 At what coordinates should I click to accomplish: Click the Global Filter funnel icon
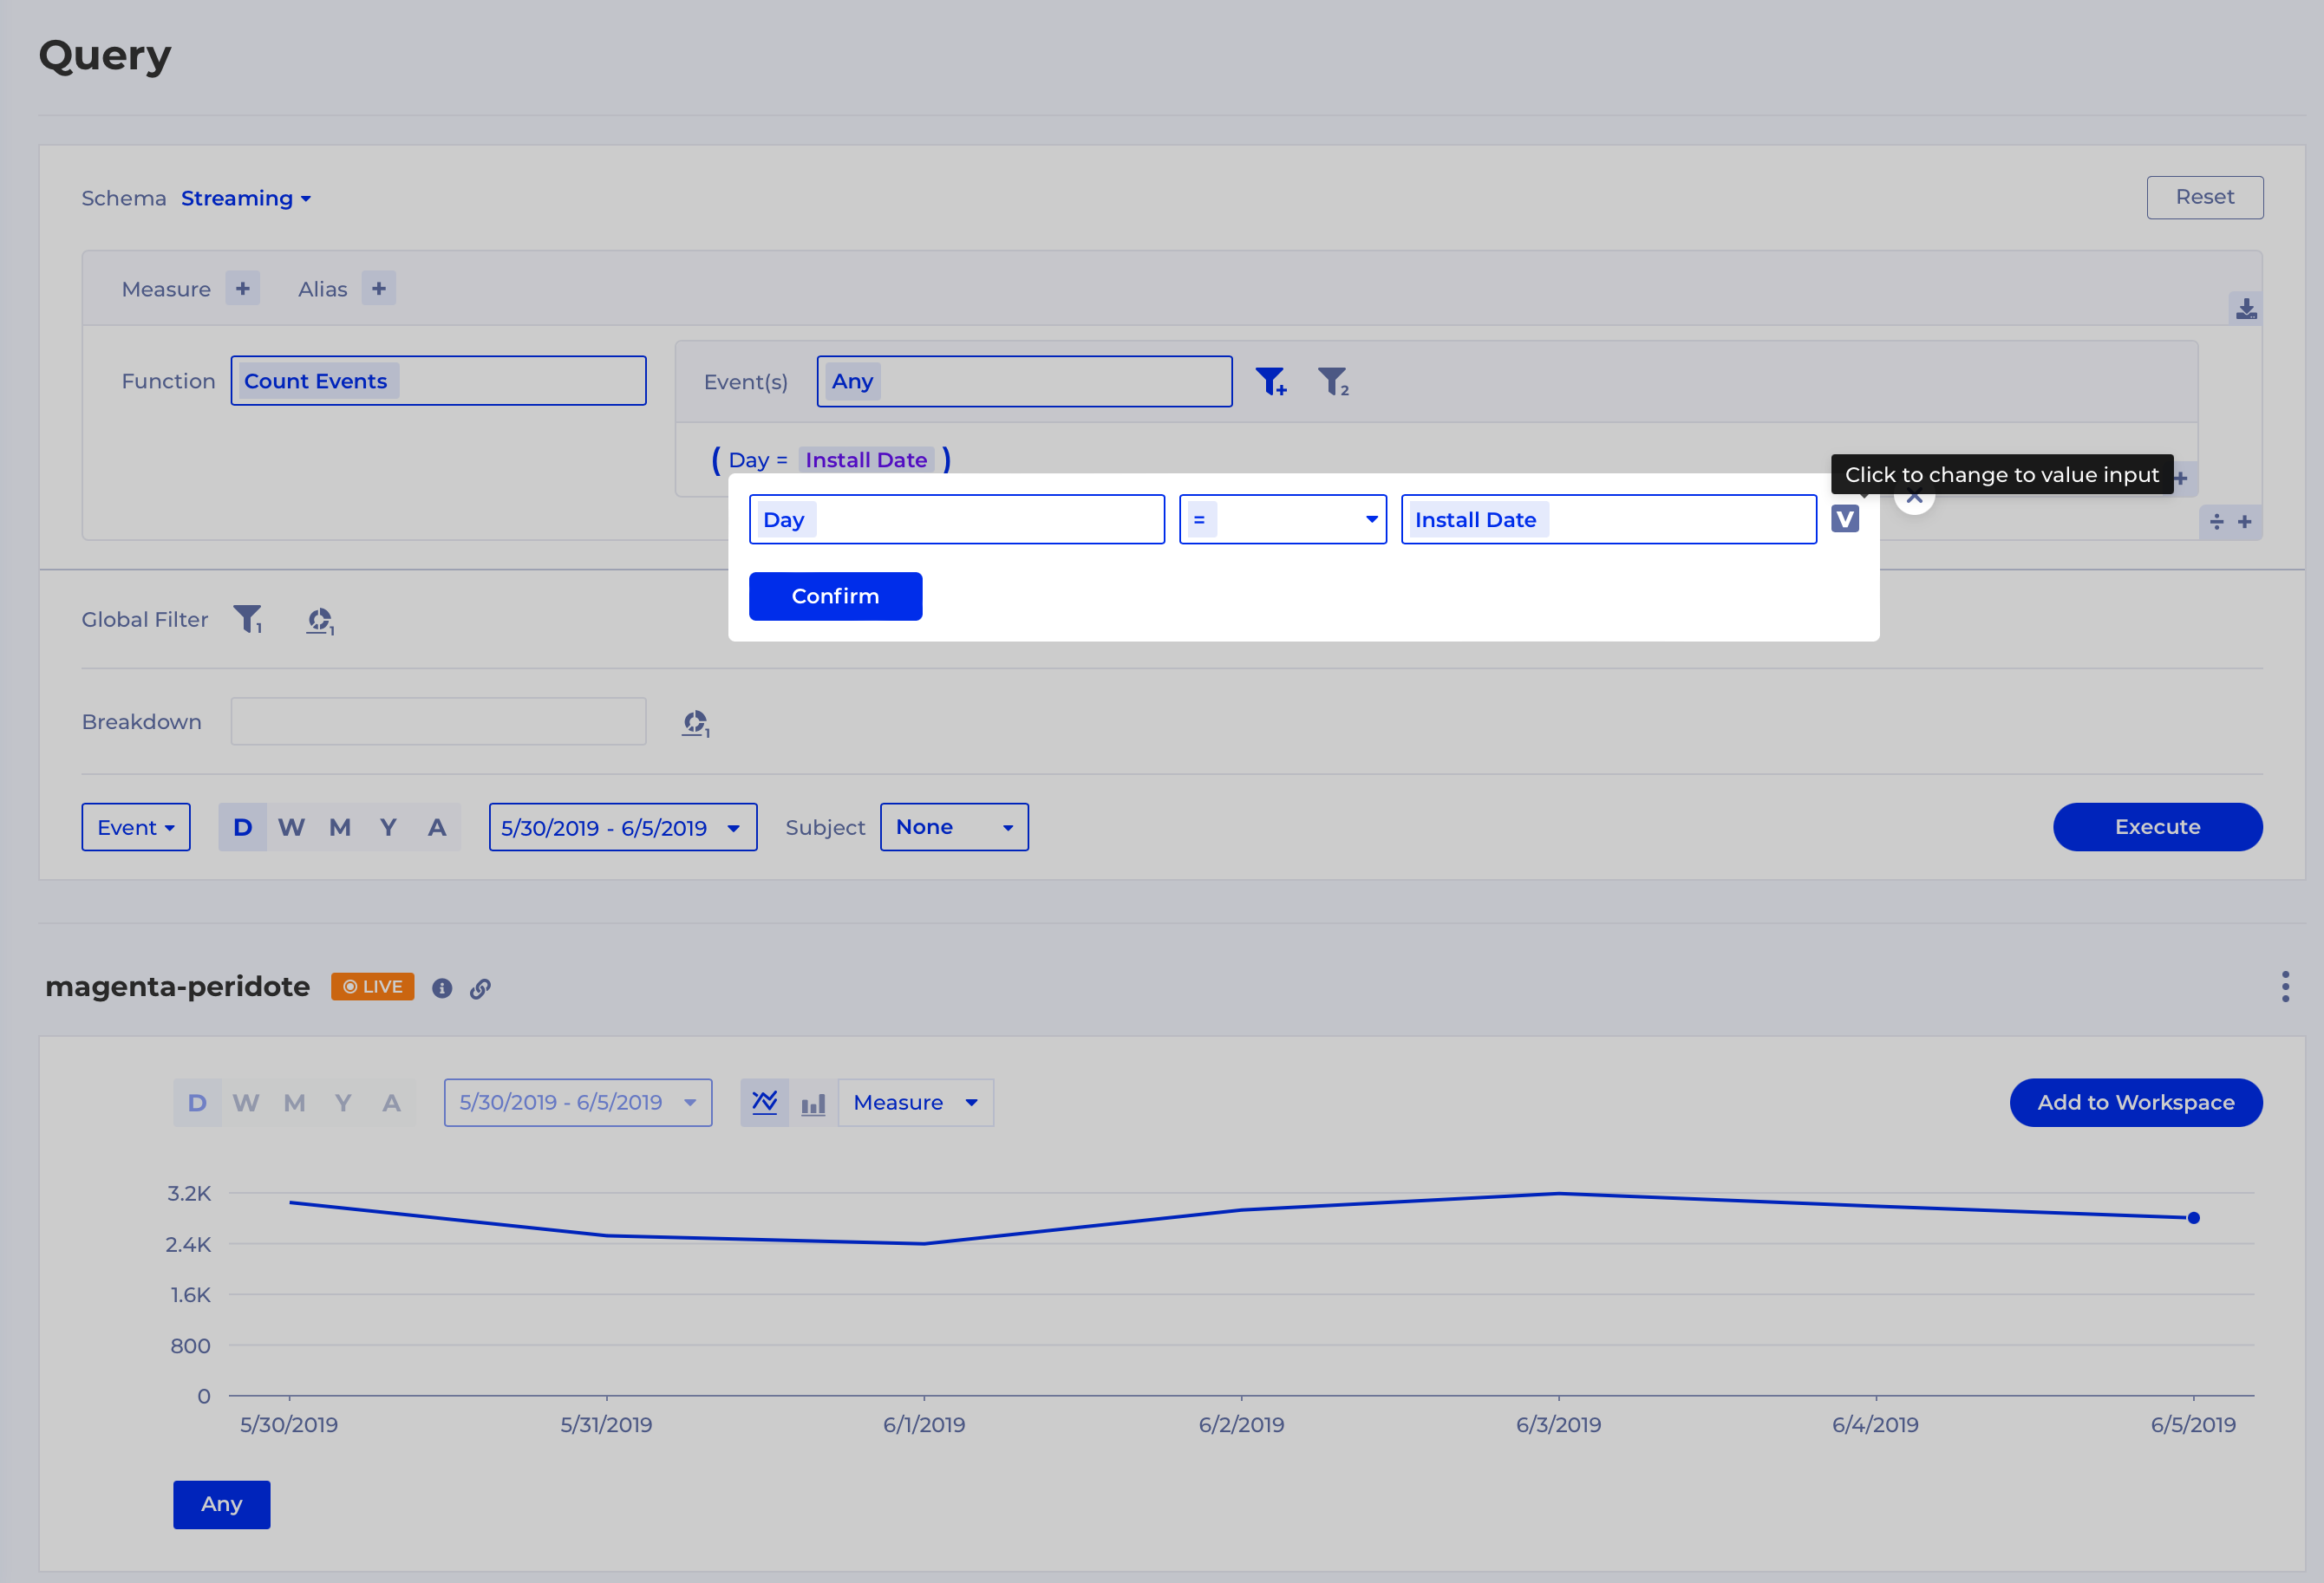coord(247,619)
